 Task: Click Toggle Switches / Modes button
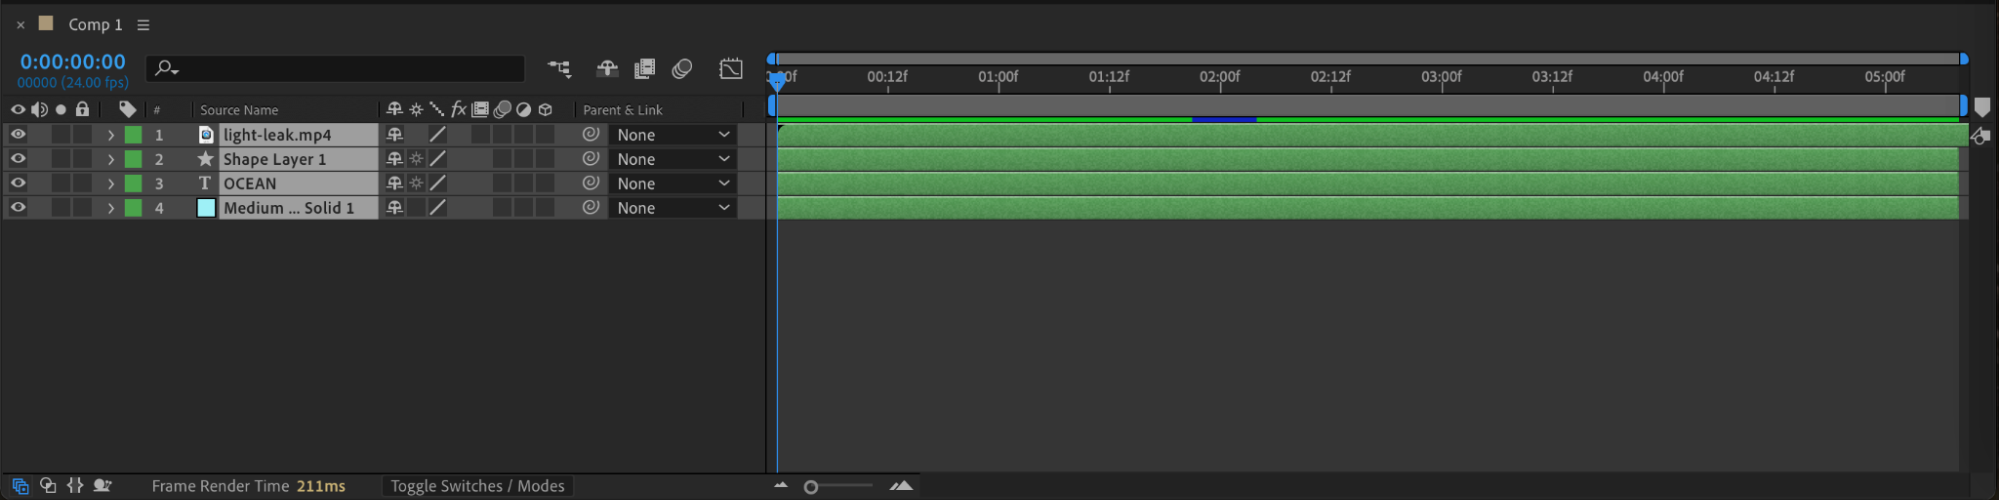[x=478, y=486]
